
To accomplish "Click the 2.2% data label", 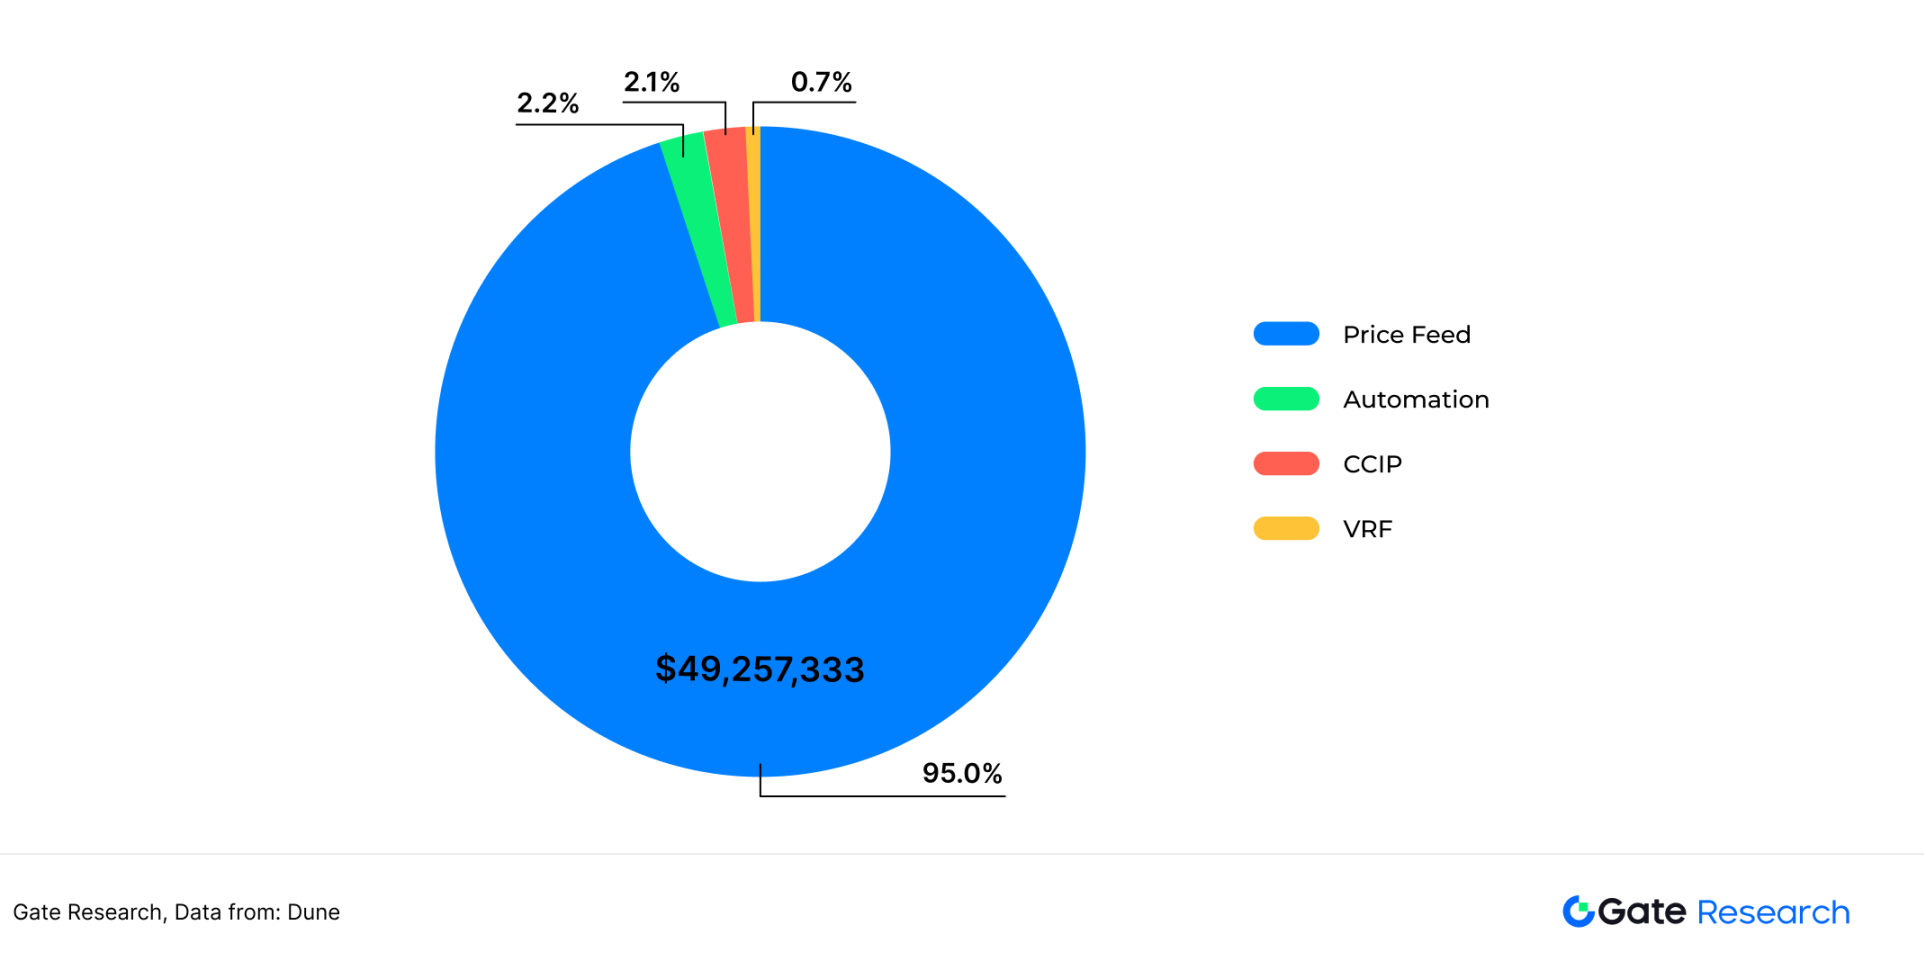I will (547, 103).
